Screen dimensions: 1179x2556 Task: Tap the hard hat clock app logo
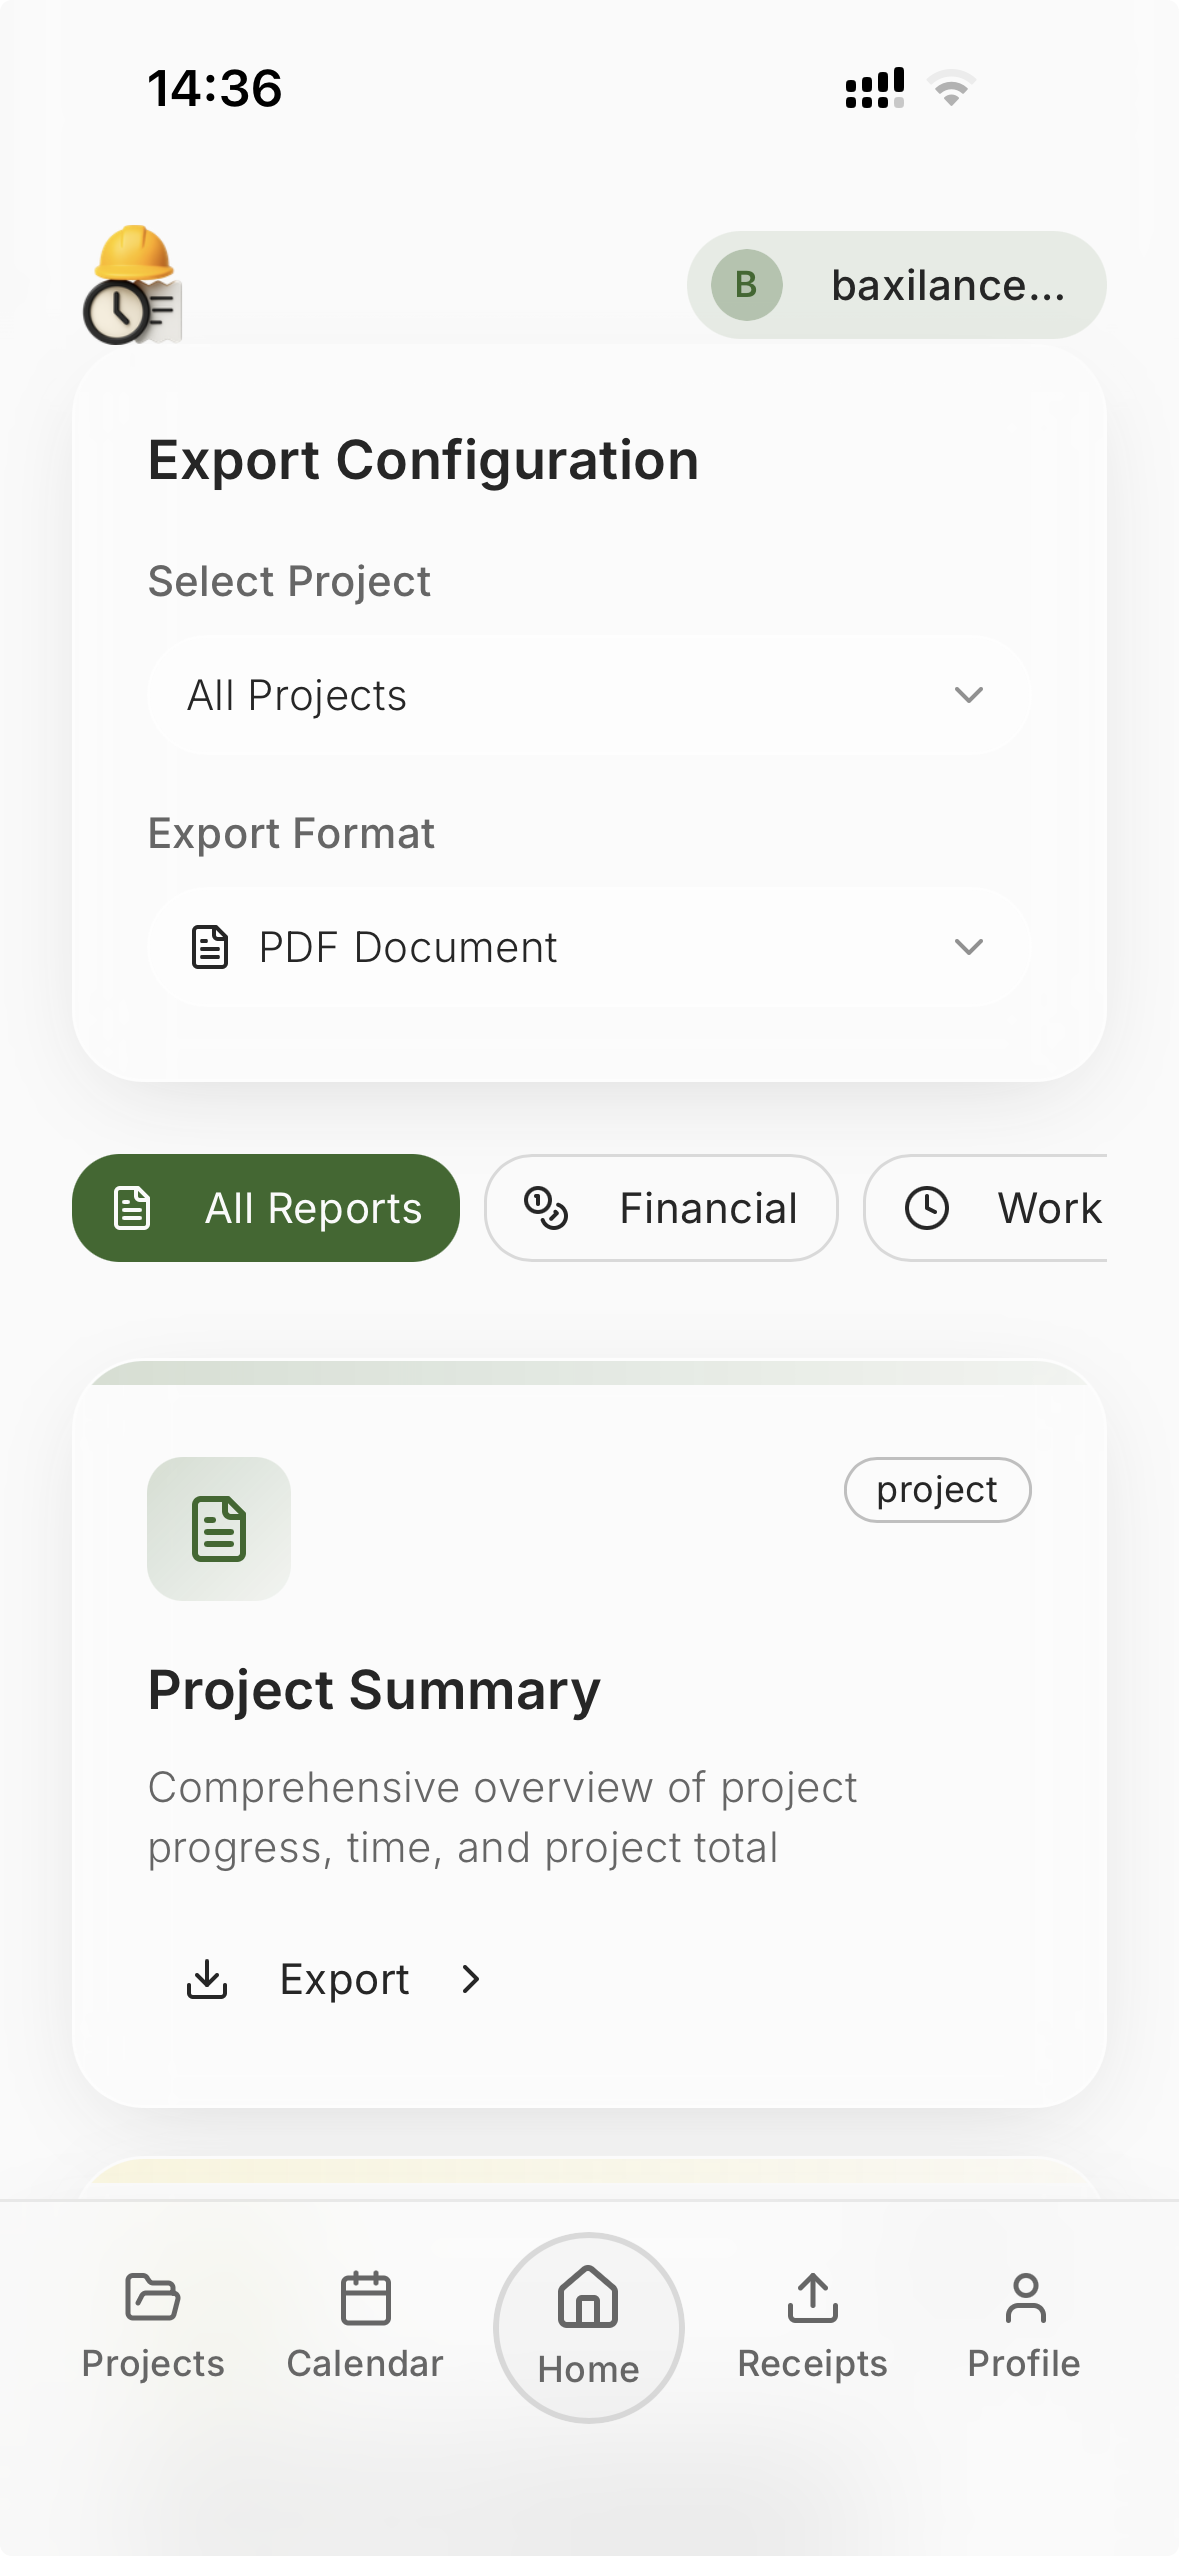(x=133, y=286)
